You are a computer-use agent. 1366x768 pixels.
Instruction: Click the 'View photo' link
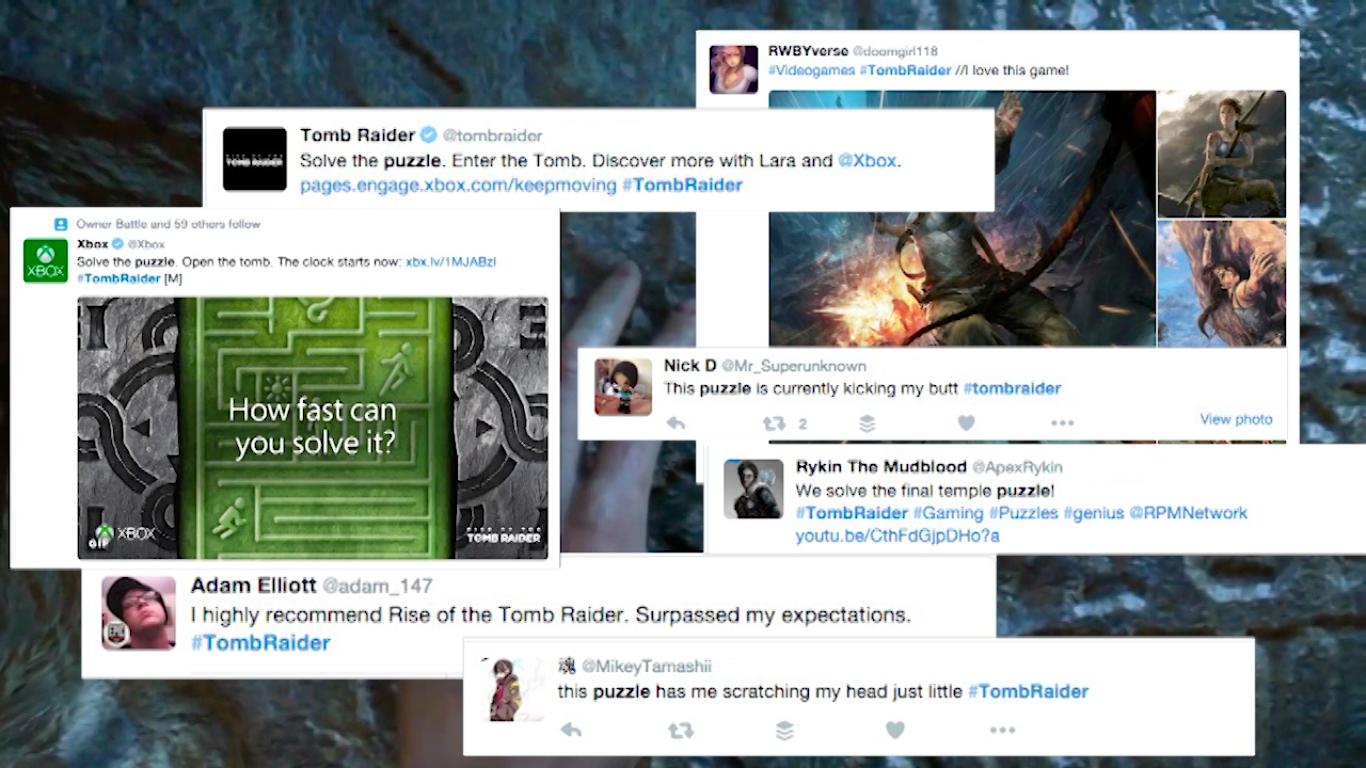(x=1236, y=419)
